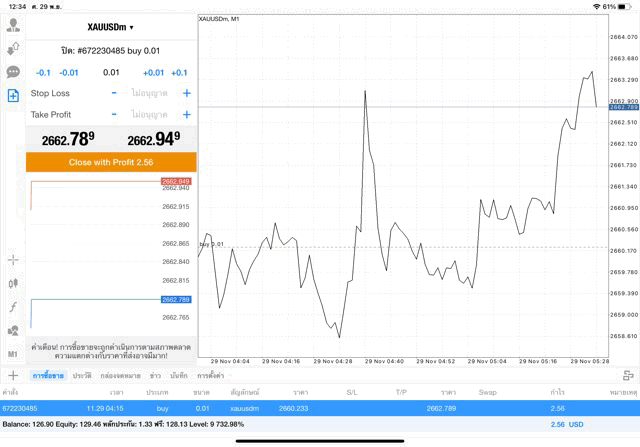Viewport: 640px width, 447px height.
Task: Open the indicators function icon
Action: point(13,306)
